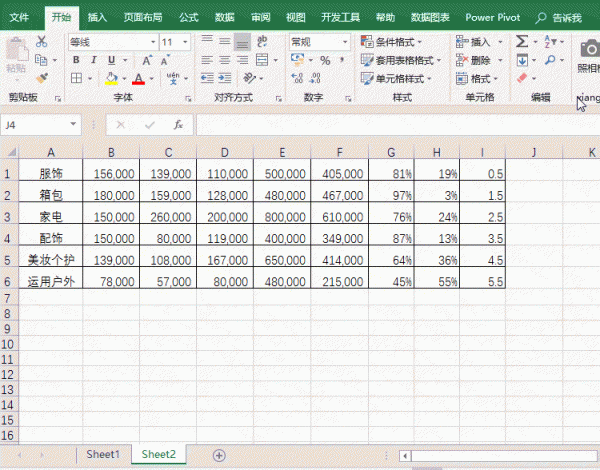Viewport: 600px width, 470px height.
Task: Click 格式 cells button
Action: (x=473, y=79)
